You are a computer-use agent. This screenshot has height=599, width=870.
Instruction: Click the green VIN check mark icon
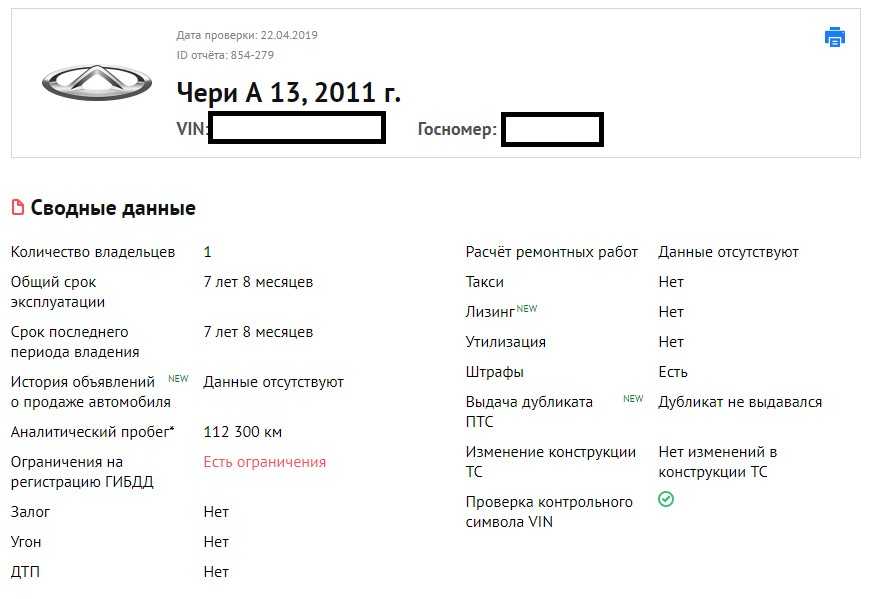coord(666,499)
